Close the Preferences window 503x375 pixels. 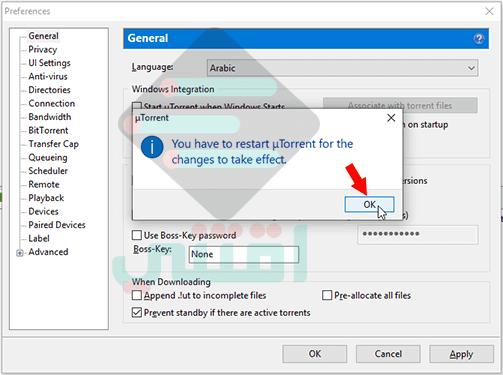pos(489,11)
